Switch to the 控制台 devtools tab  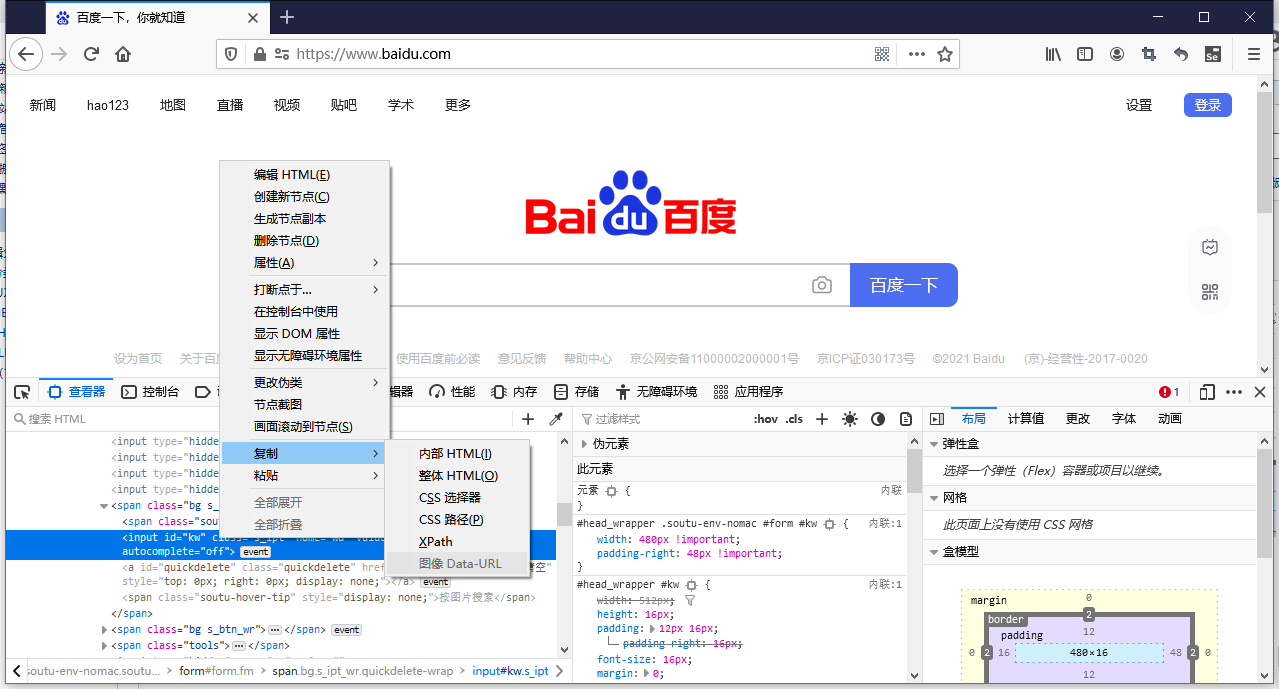150,392
